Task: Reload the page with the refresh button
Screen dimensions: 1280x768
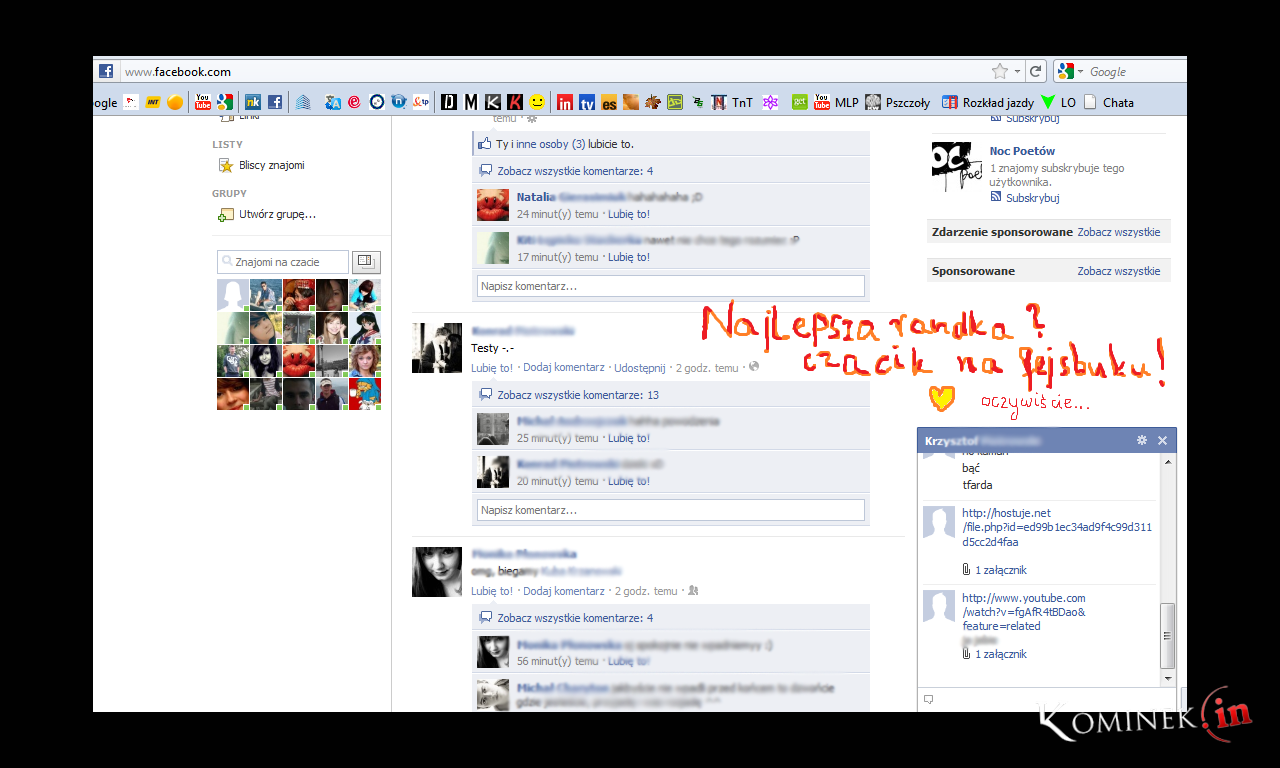Action: (x=1036, y=71)
